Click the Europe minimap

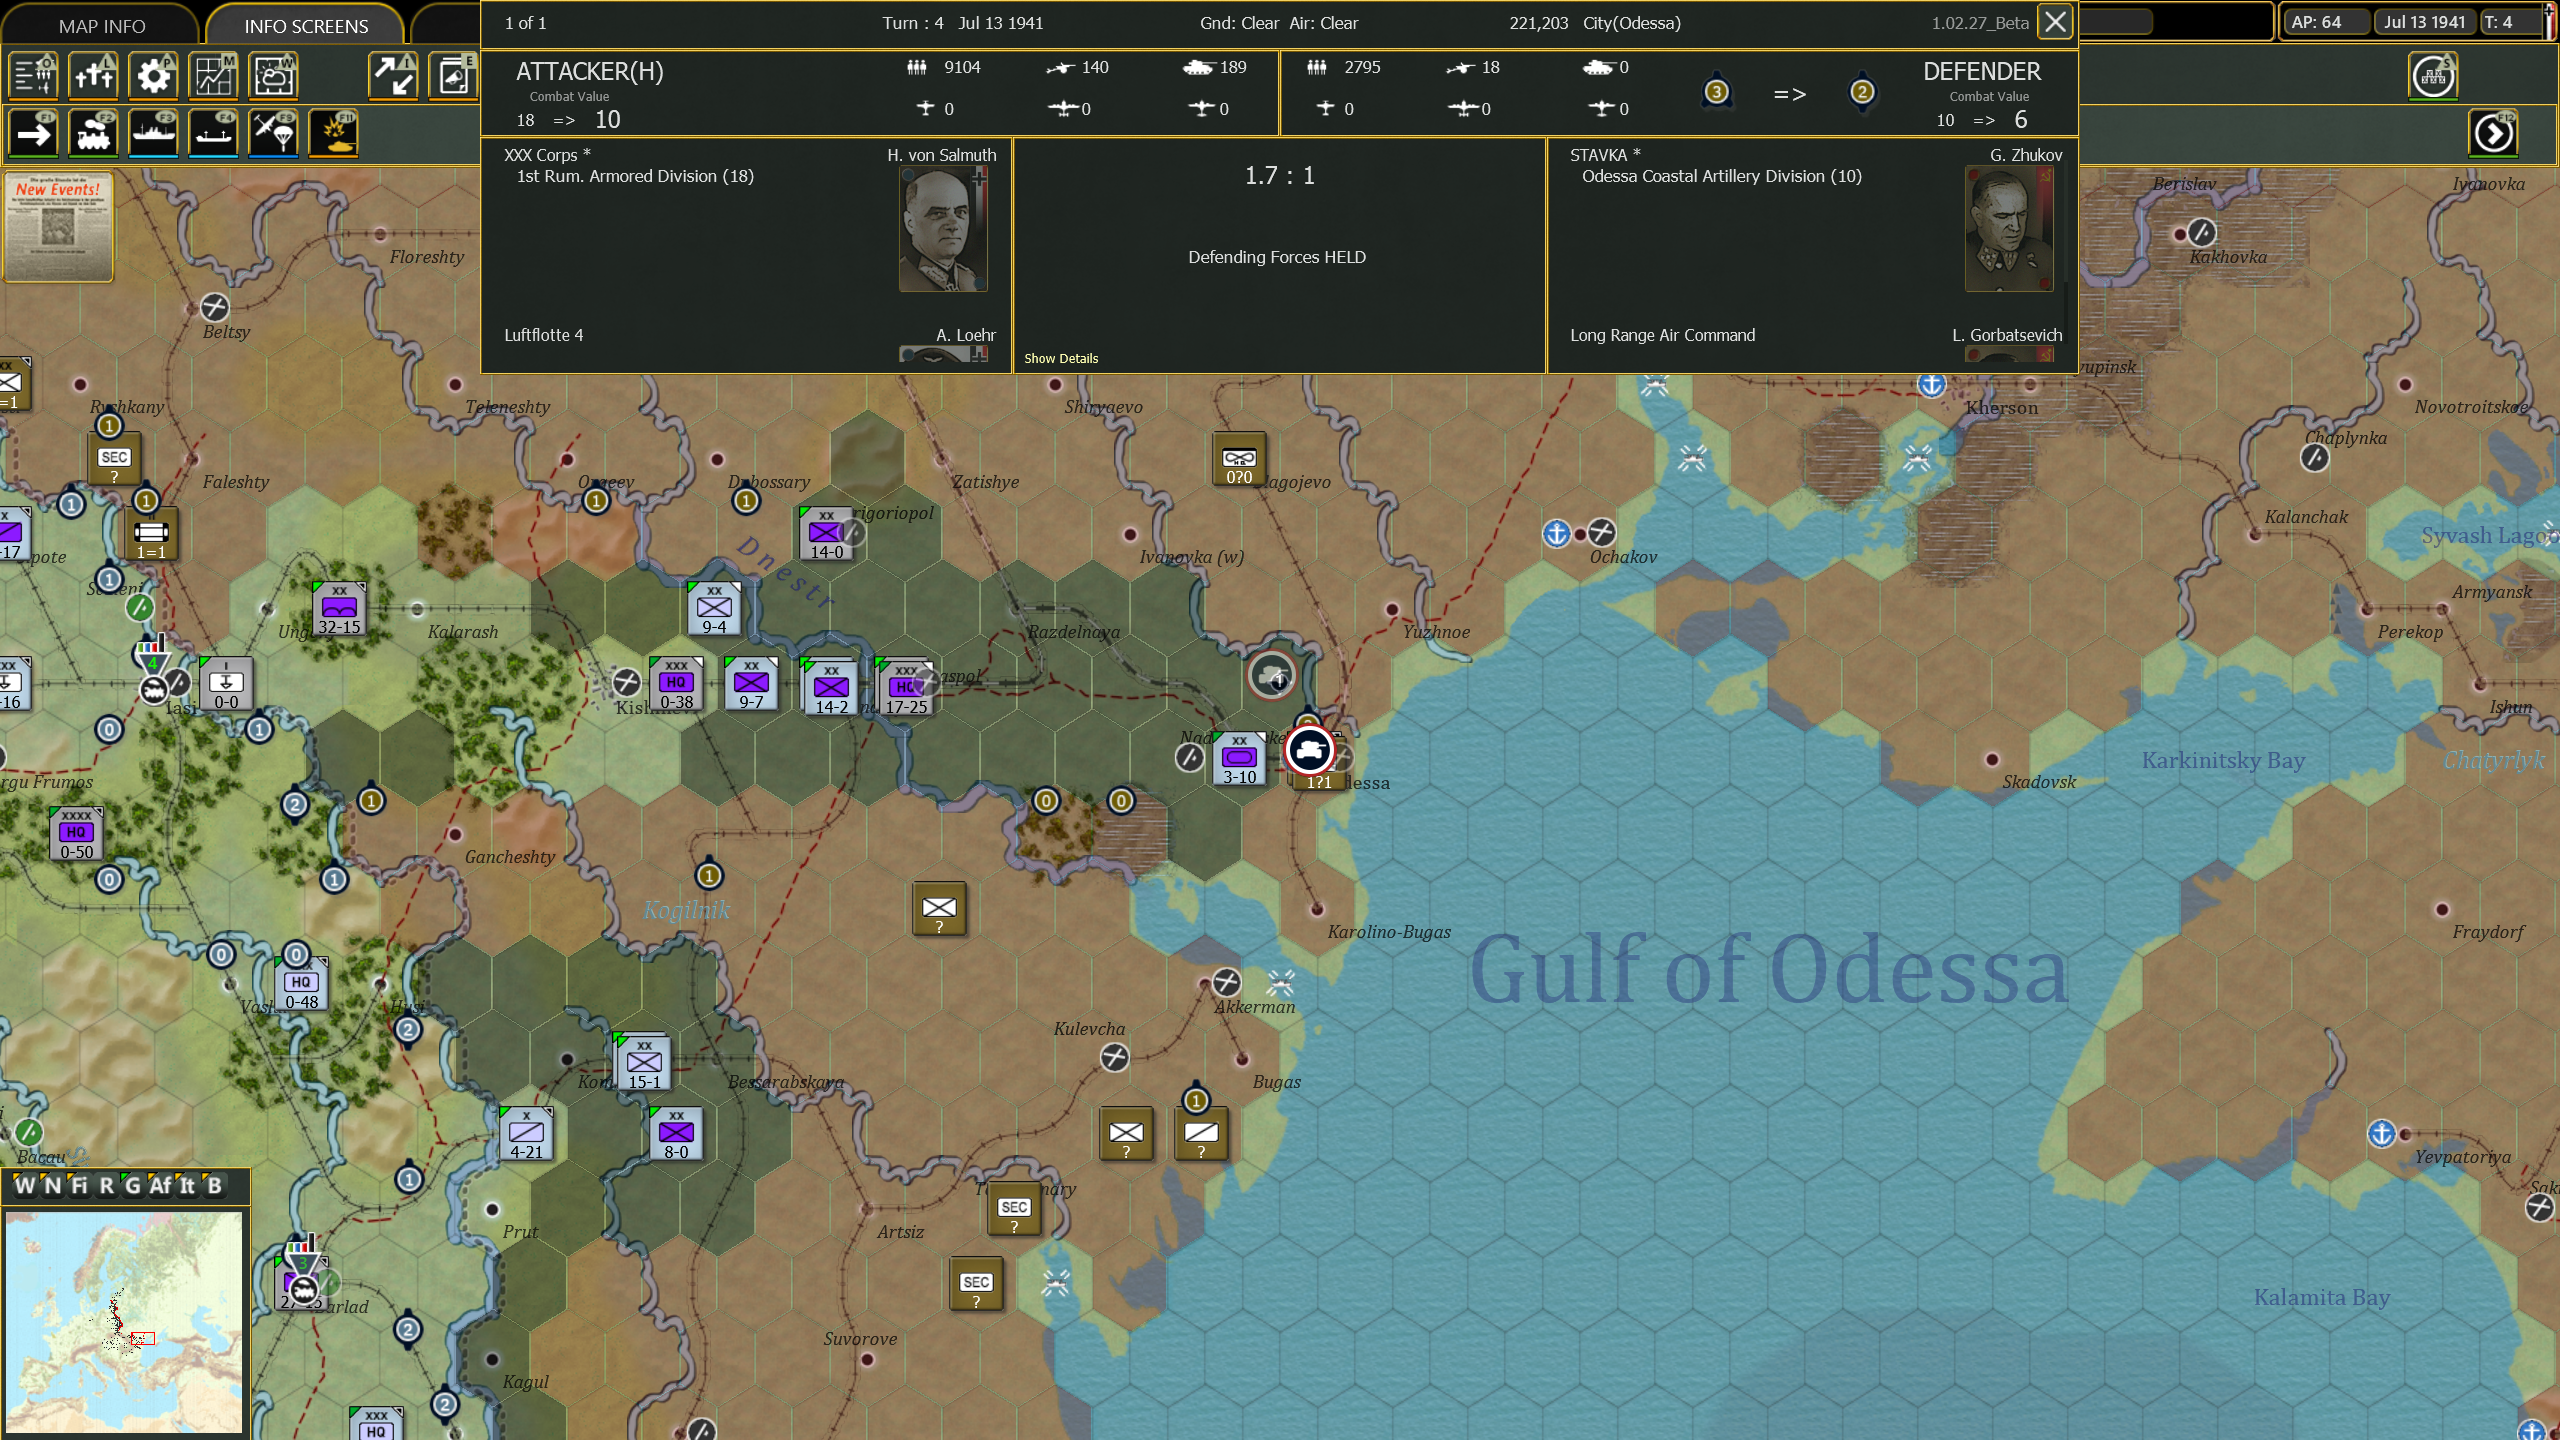pos(124,1322)
